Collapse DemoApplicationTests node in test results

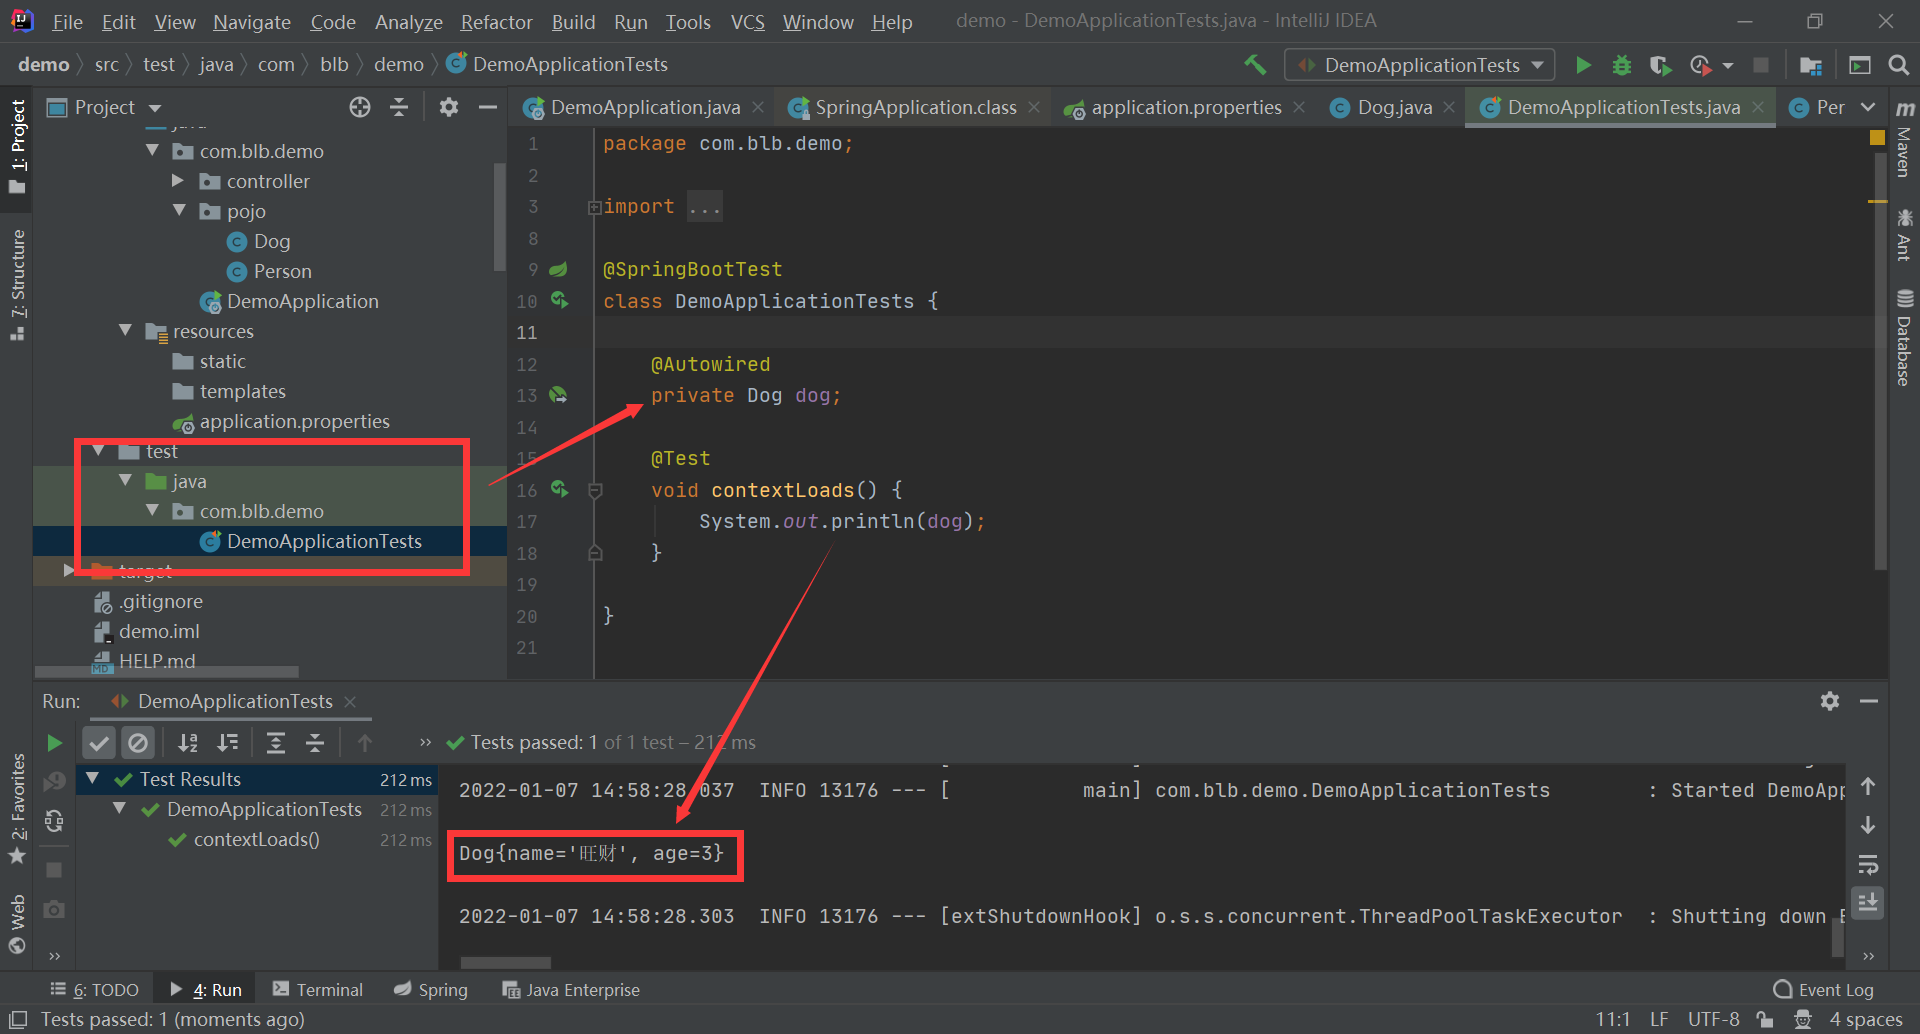[119, 808]
